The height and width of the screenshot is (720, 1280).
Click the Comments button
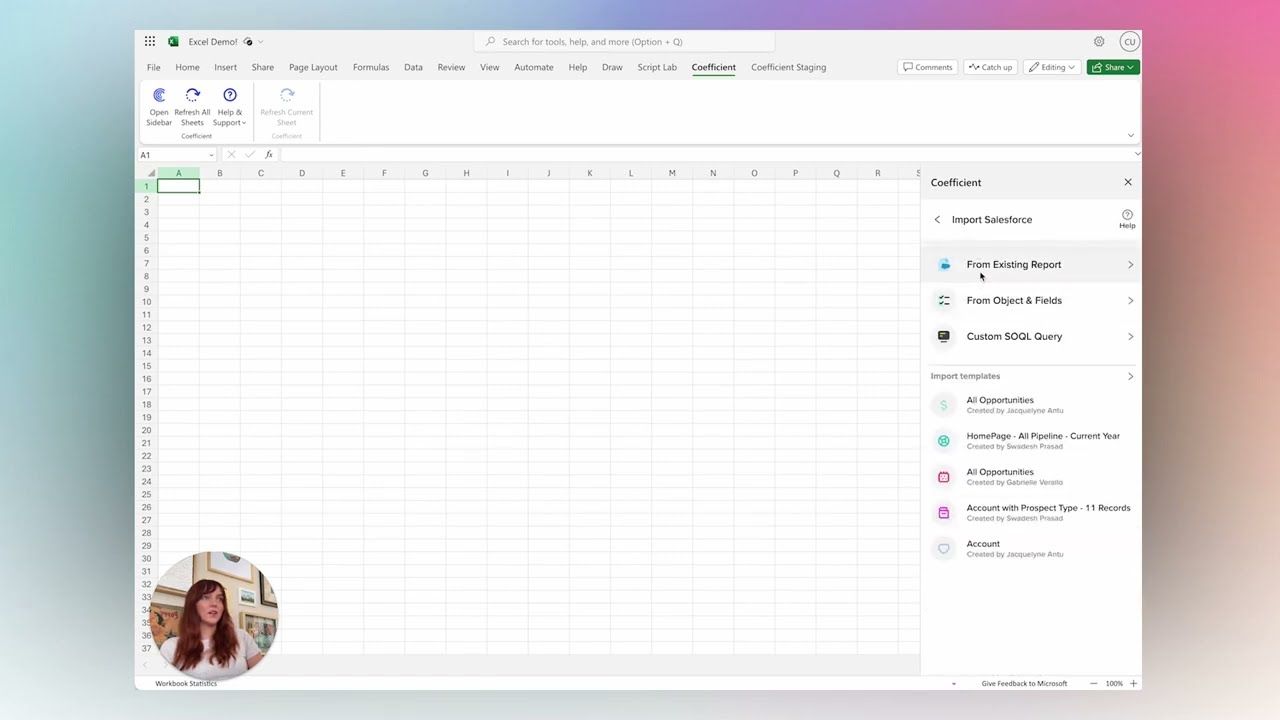point(928,67)
